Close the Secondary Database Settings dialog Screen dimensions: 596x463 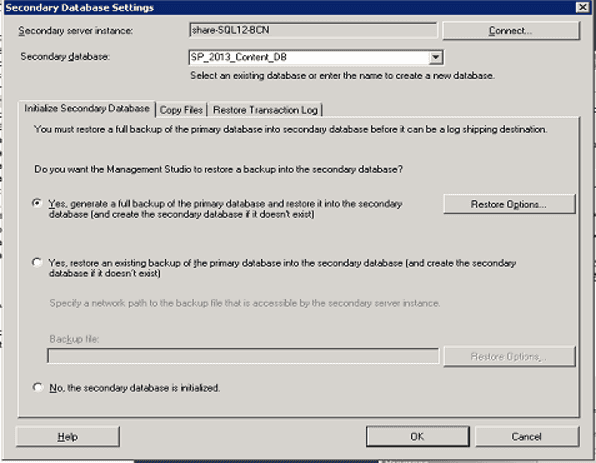tap(582, 7)
